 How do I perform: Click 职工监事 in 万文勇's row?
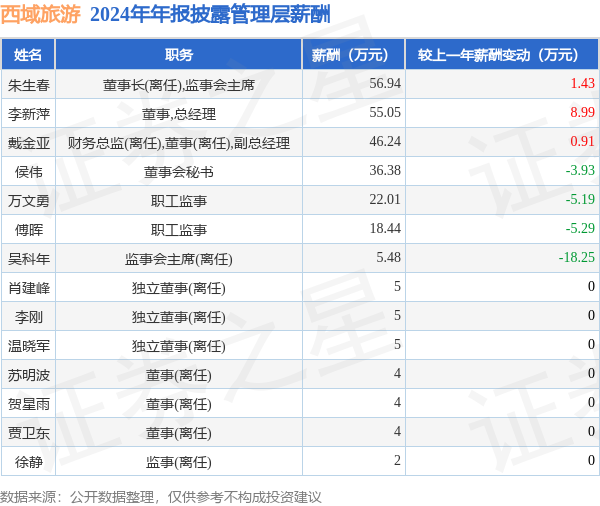(x=179, y=201)
